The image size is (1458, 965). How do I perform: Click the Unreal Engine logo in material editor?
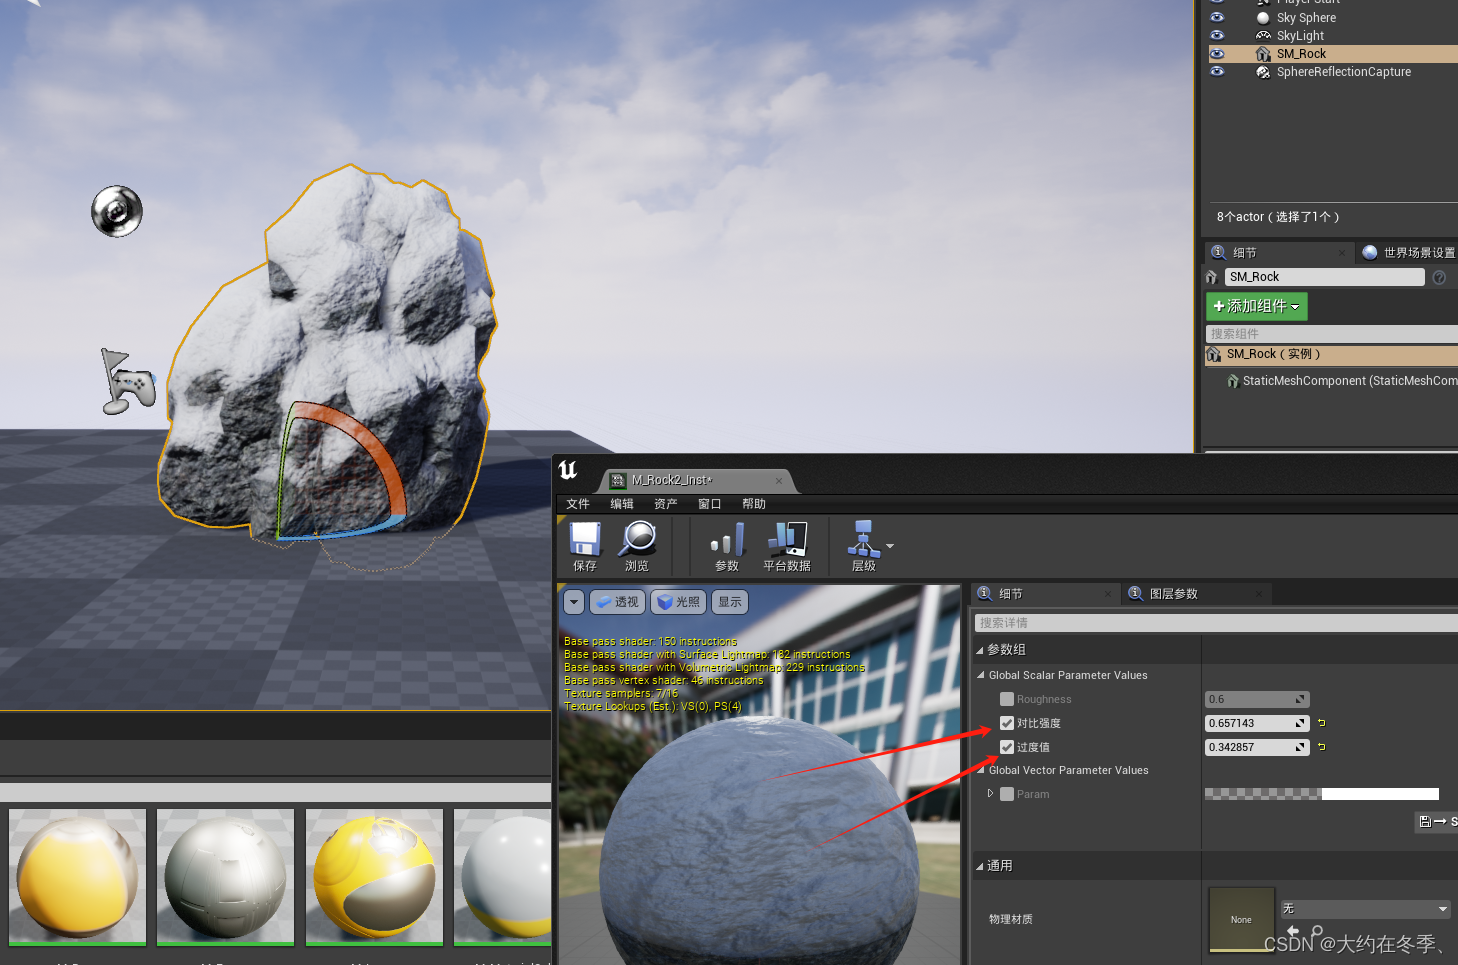pyautogui.click(x=568, y=470)
